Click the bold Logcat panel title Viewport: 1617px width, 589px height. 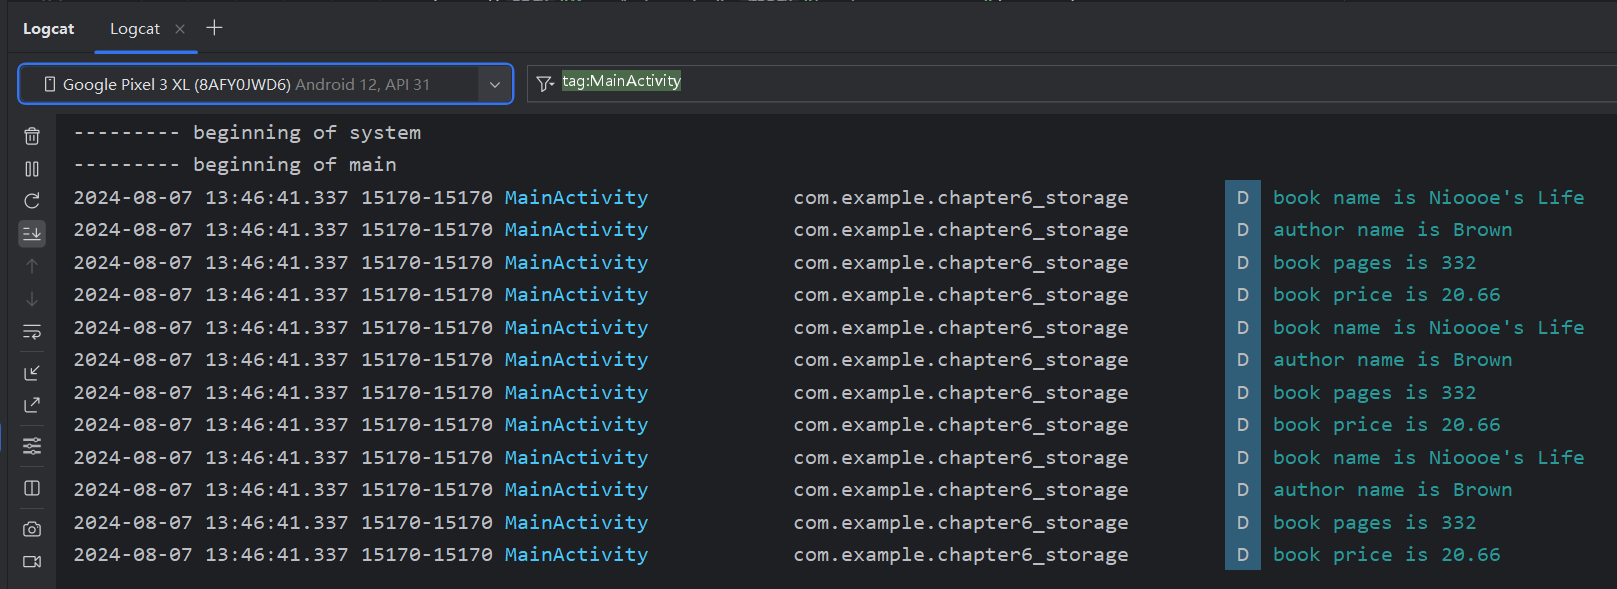[x=48, y=29]
